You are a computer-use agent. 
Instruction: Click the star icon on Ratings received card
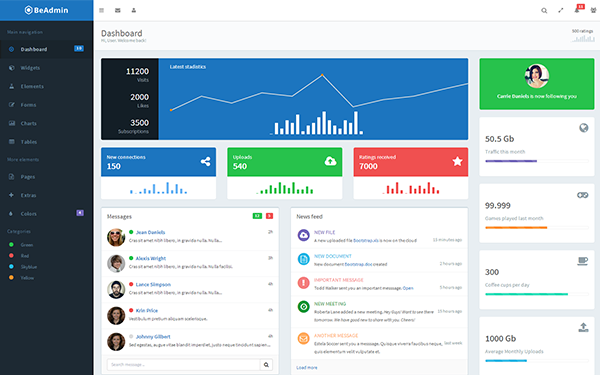(457, 161)
